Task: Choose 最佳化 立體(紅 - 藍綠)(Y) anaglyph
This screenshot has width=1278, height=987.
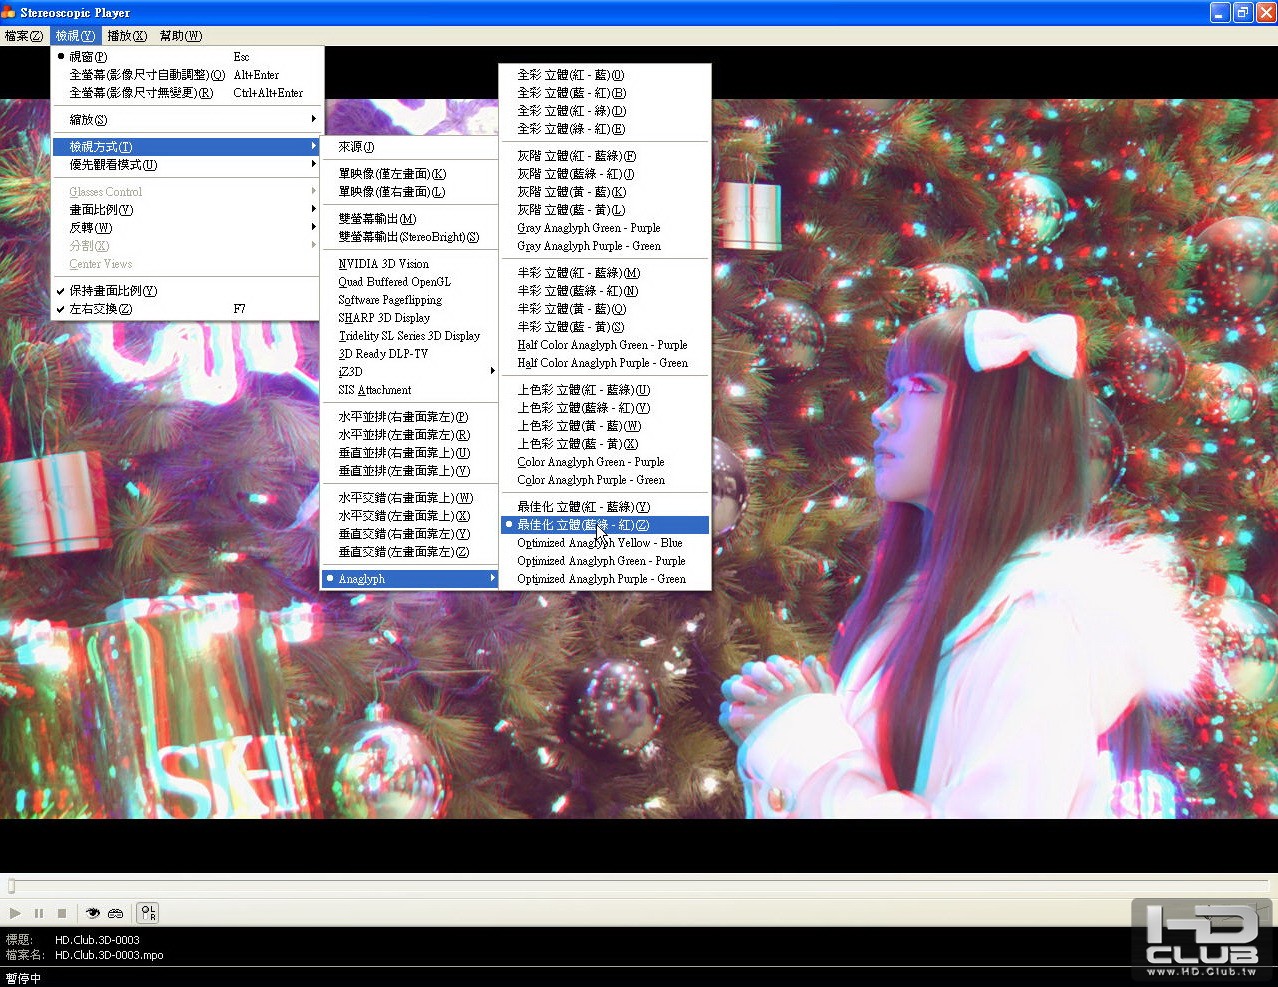Action: (605, 507)
